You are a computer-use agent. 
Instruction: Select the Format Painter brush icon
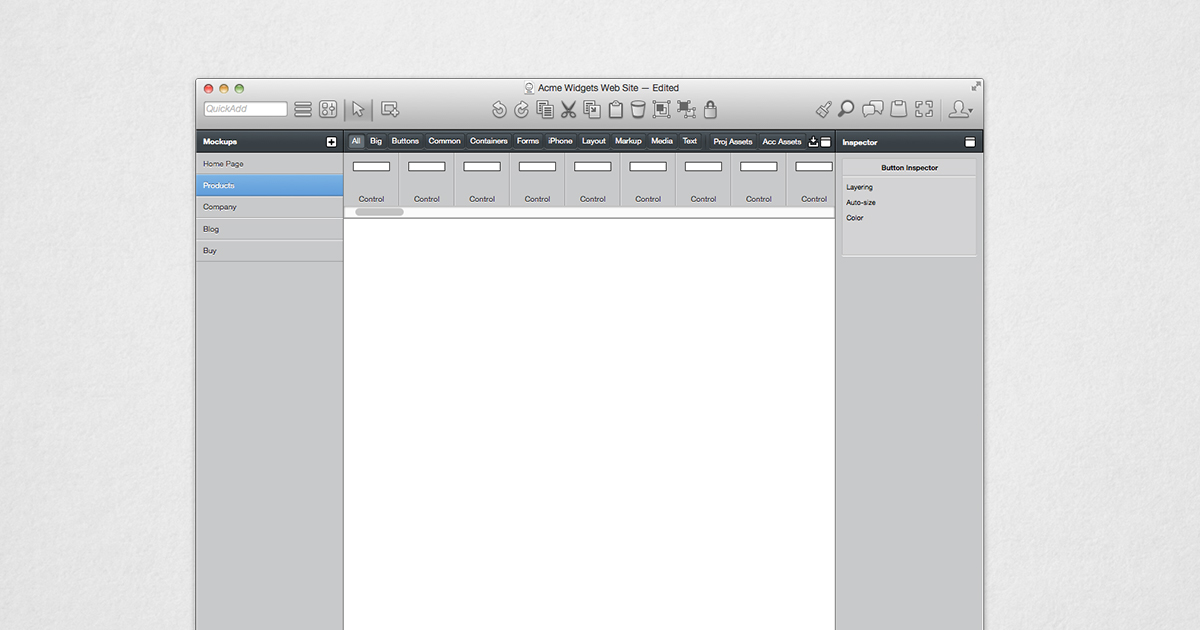coord(824,110)
